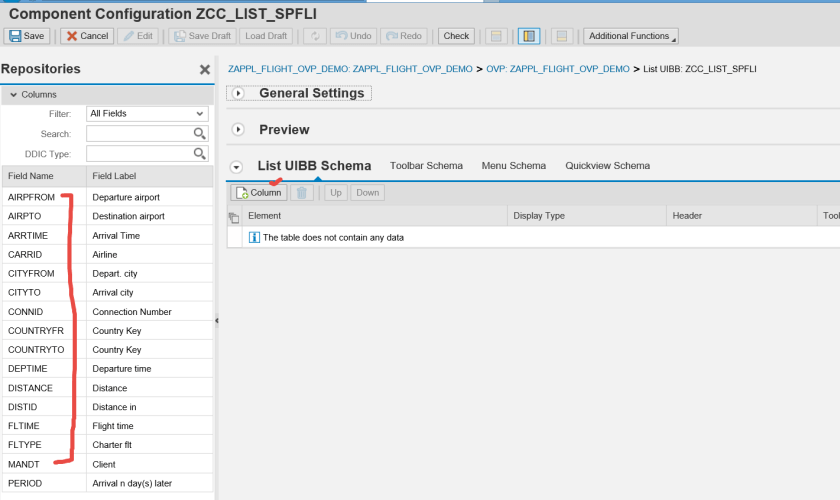Image resolution: width=840 pixels, height=500 pixels.
Task: Click the select-all icon in table corner
Action: pos(234,218)
